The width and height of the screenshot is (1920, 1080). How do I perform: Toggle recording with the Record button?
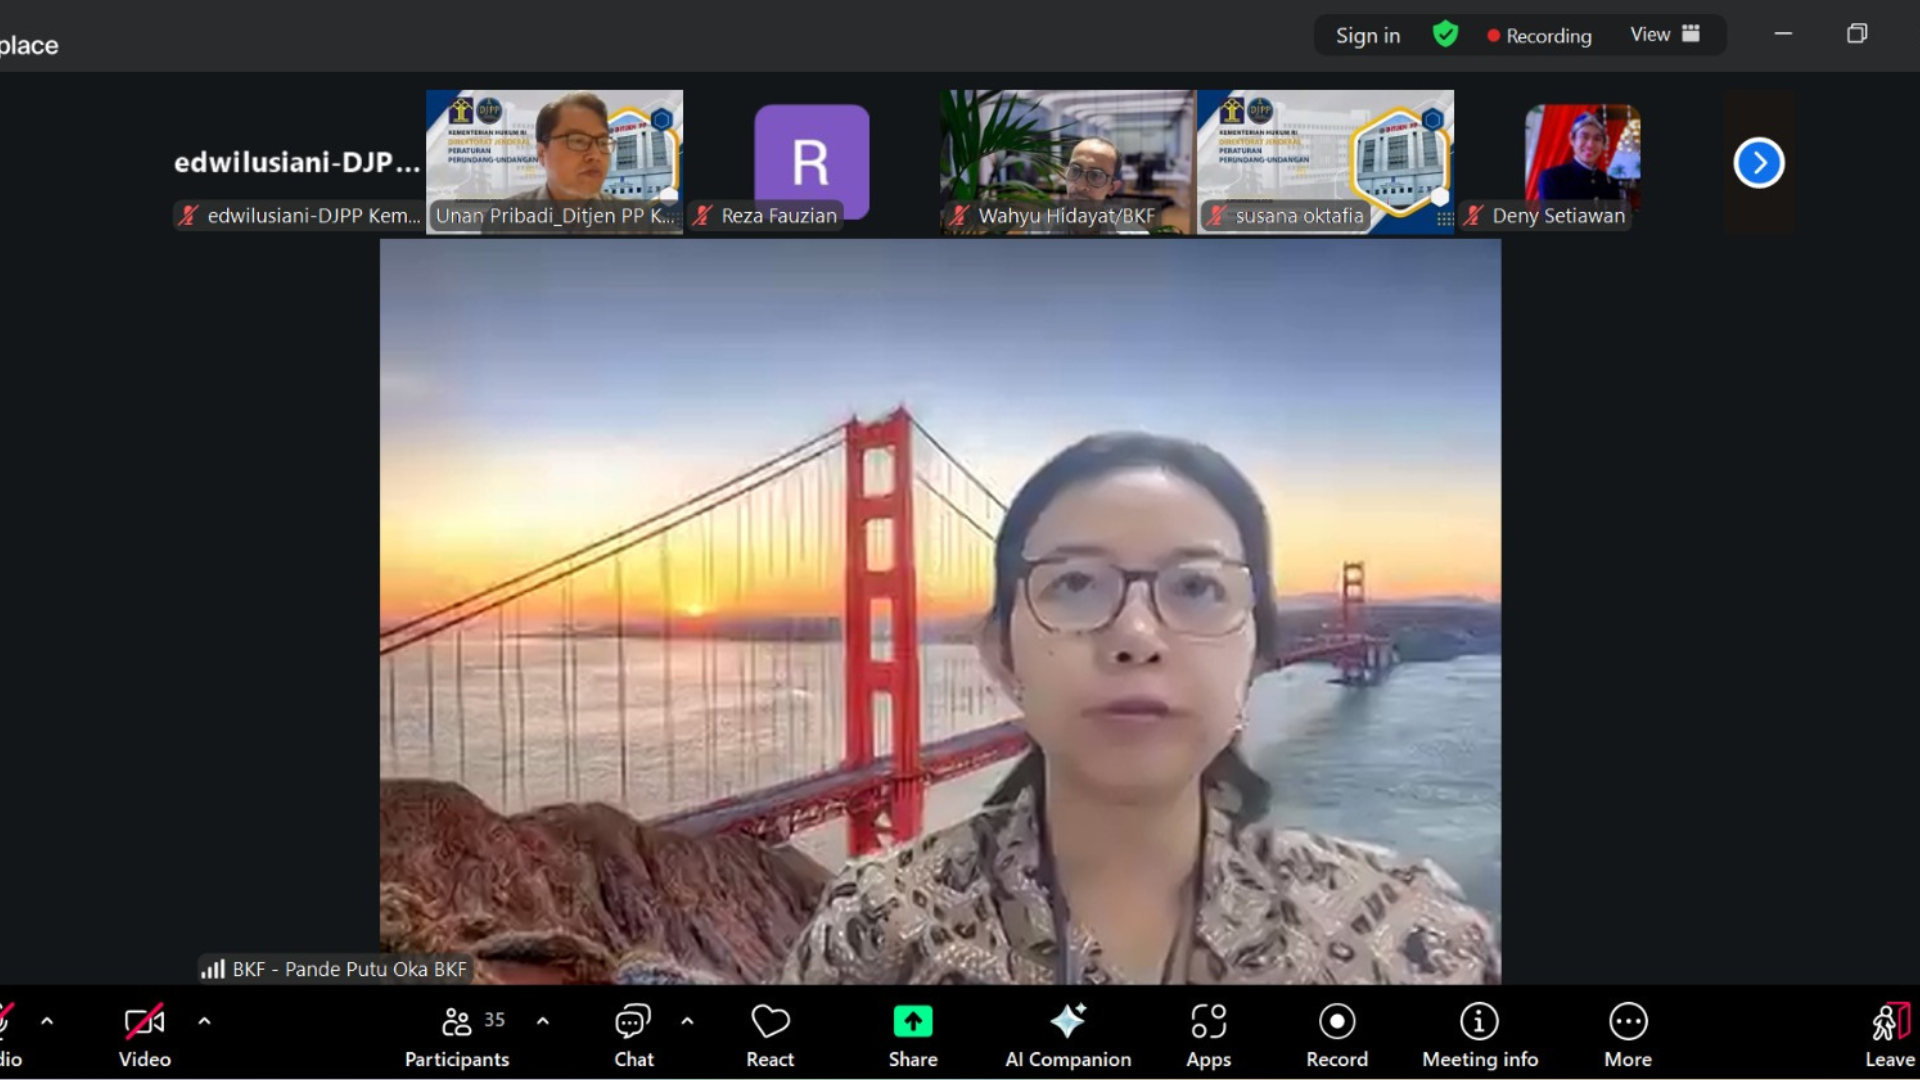(x=1337, y=1022)
